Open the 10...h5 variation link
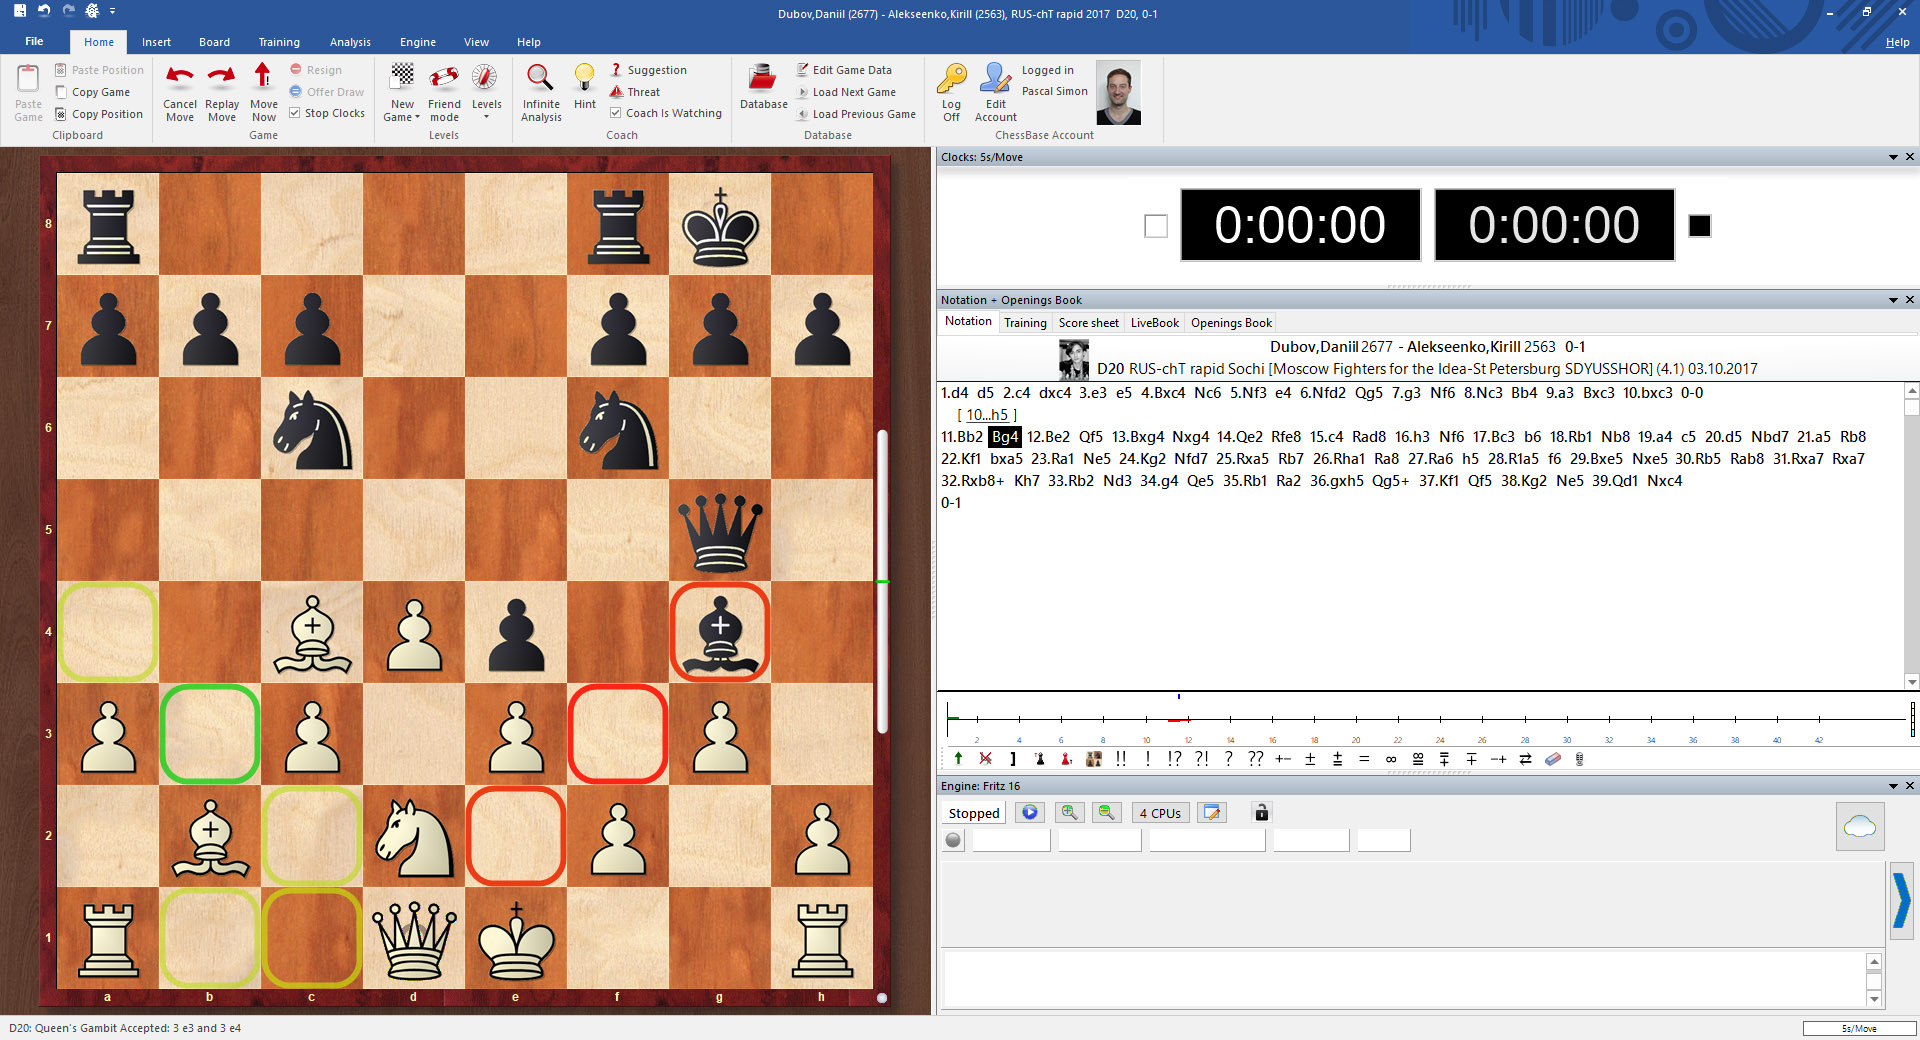This screenshot has width=1920, height=1040. pyautogui.click(x=988, y=414)
